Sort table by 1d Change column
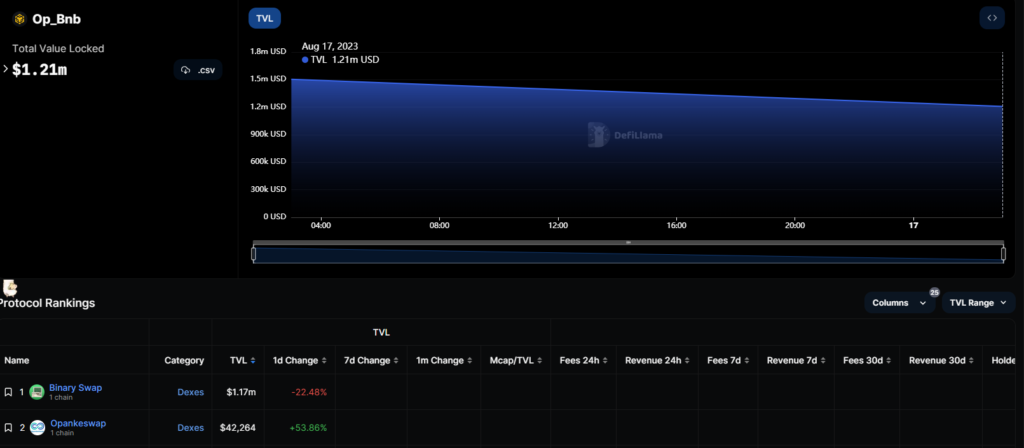Image resolution: width=1024 pixels, height=448 pixels. pos(299,360)
